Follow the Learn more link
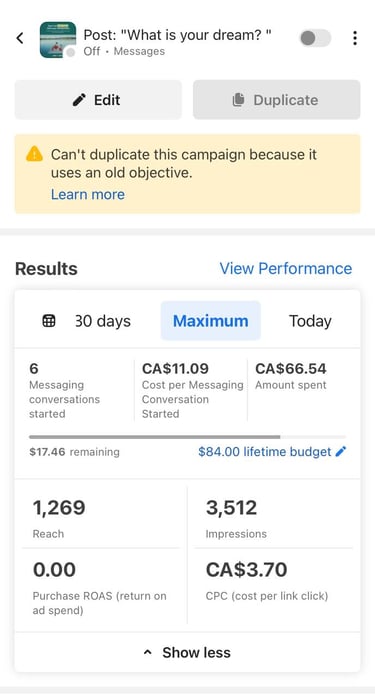This screenshot has height=697, width=375. (88, 194)
